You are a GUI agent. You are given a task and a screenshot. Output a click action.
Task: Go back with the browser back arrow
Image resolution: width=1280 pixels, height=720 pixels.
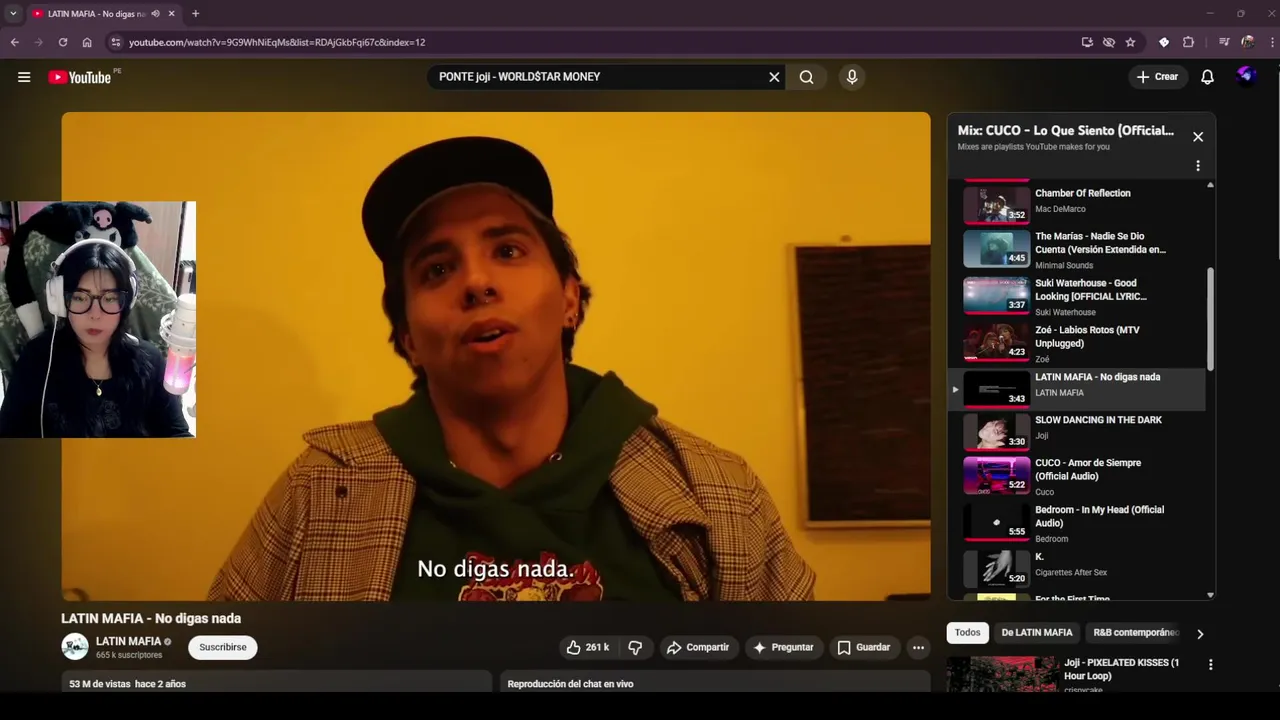(15, 42)
